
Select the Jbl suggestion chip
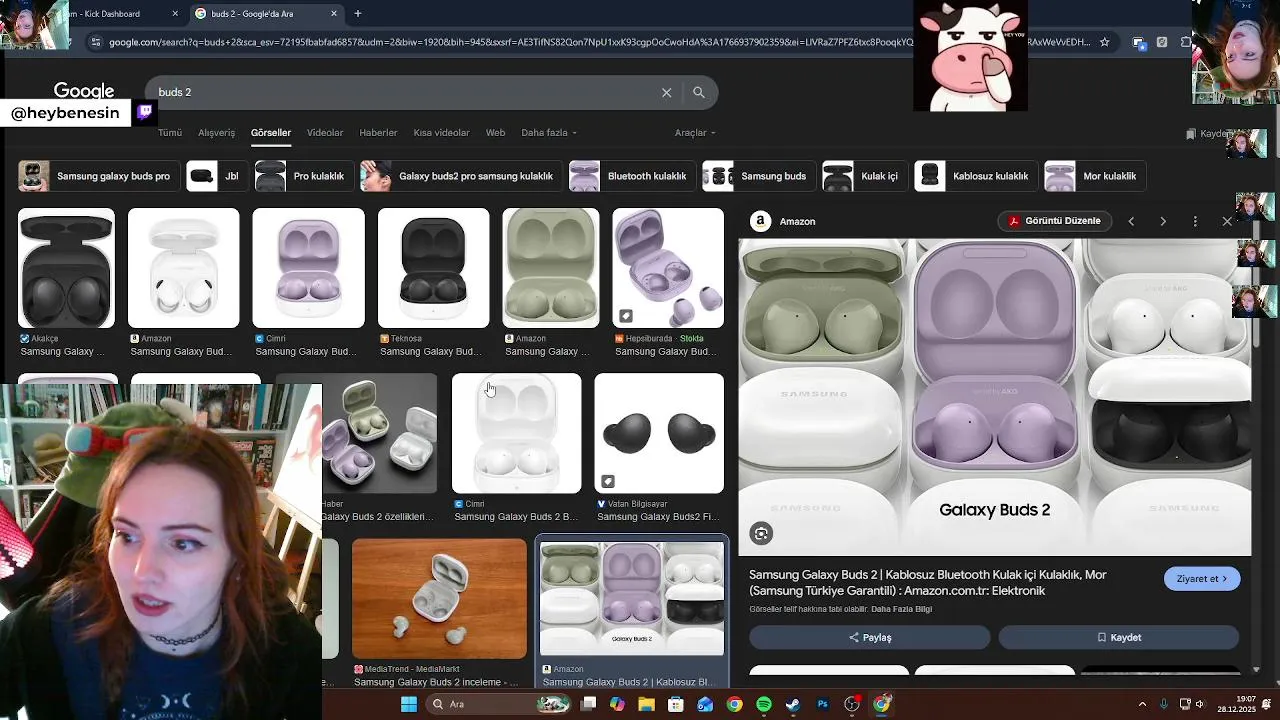coord(217,176)
